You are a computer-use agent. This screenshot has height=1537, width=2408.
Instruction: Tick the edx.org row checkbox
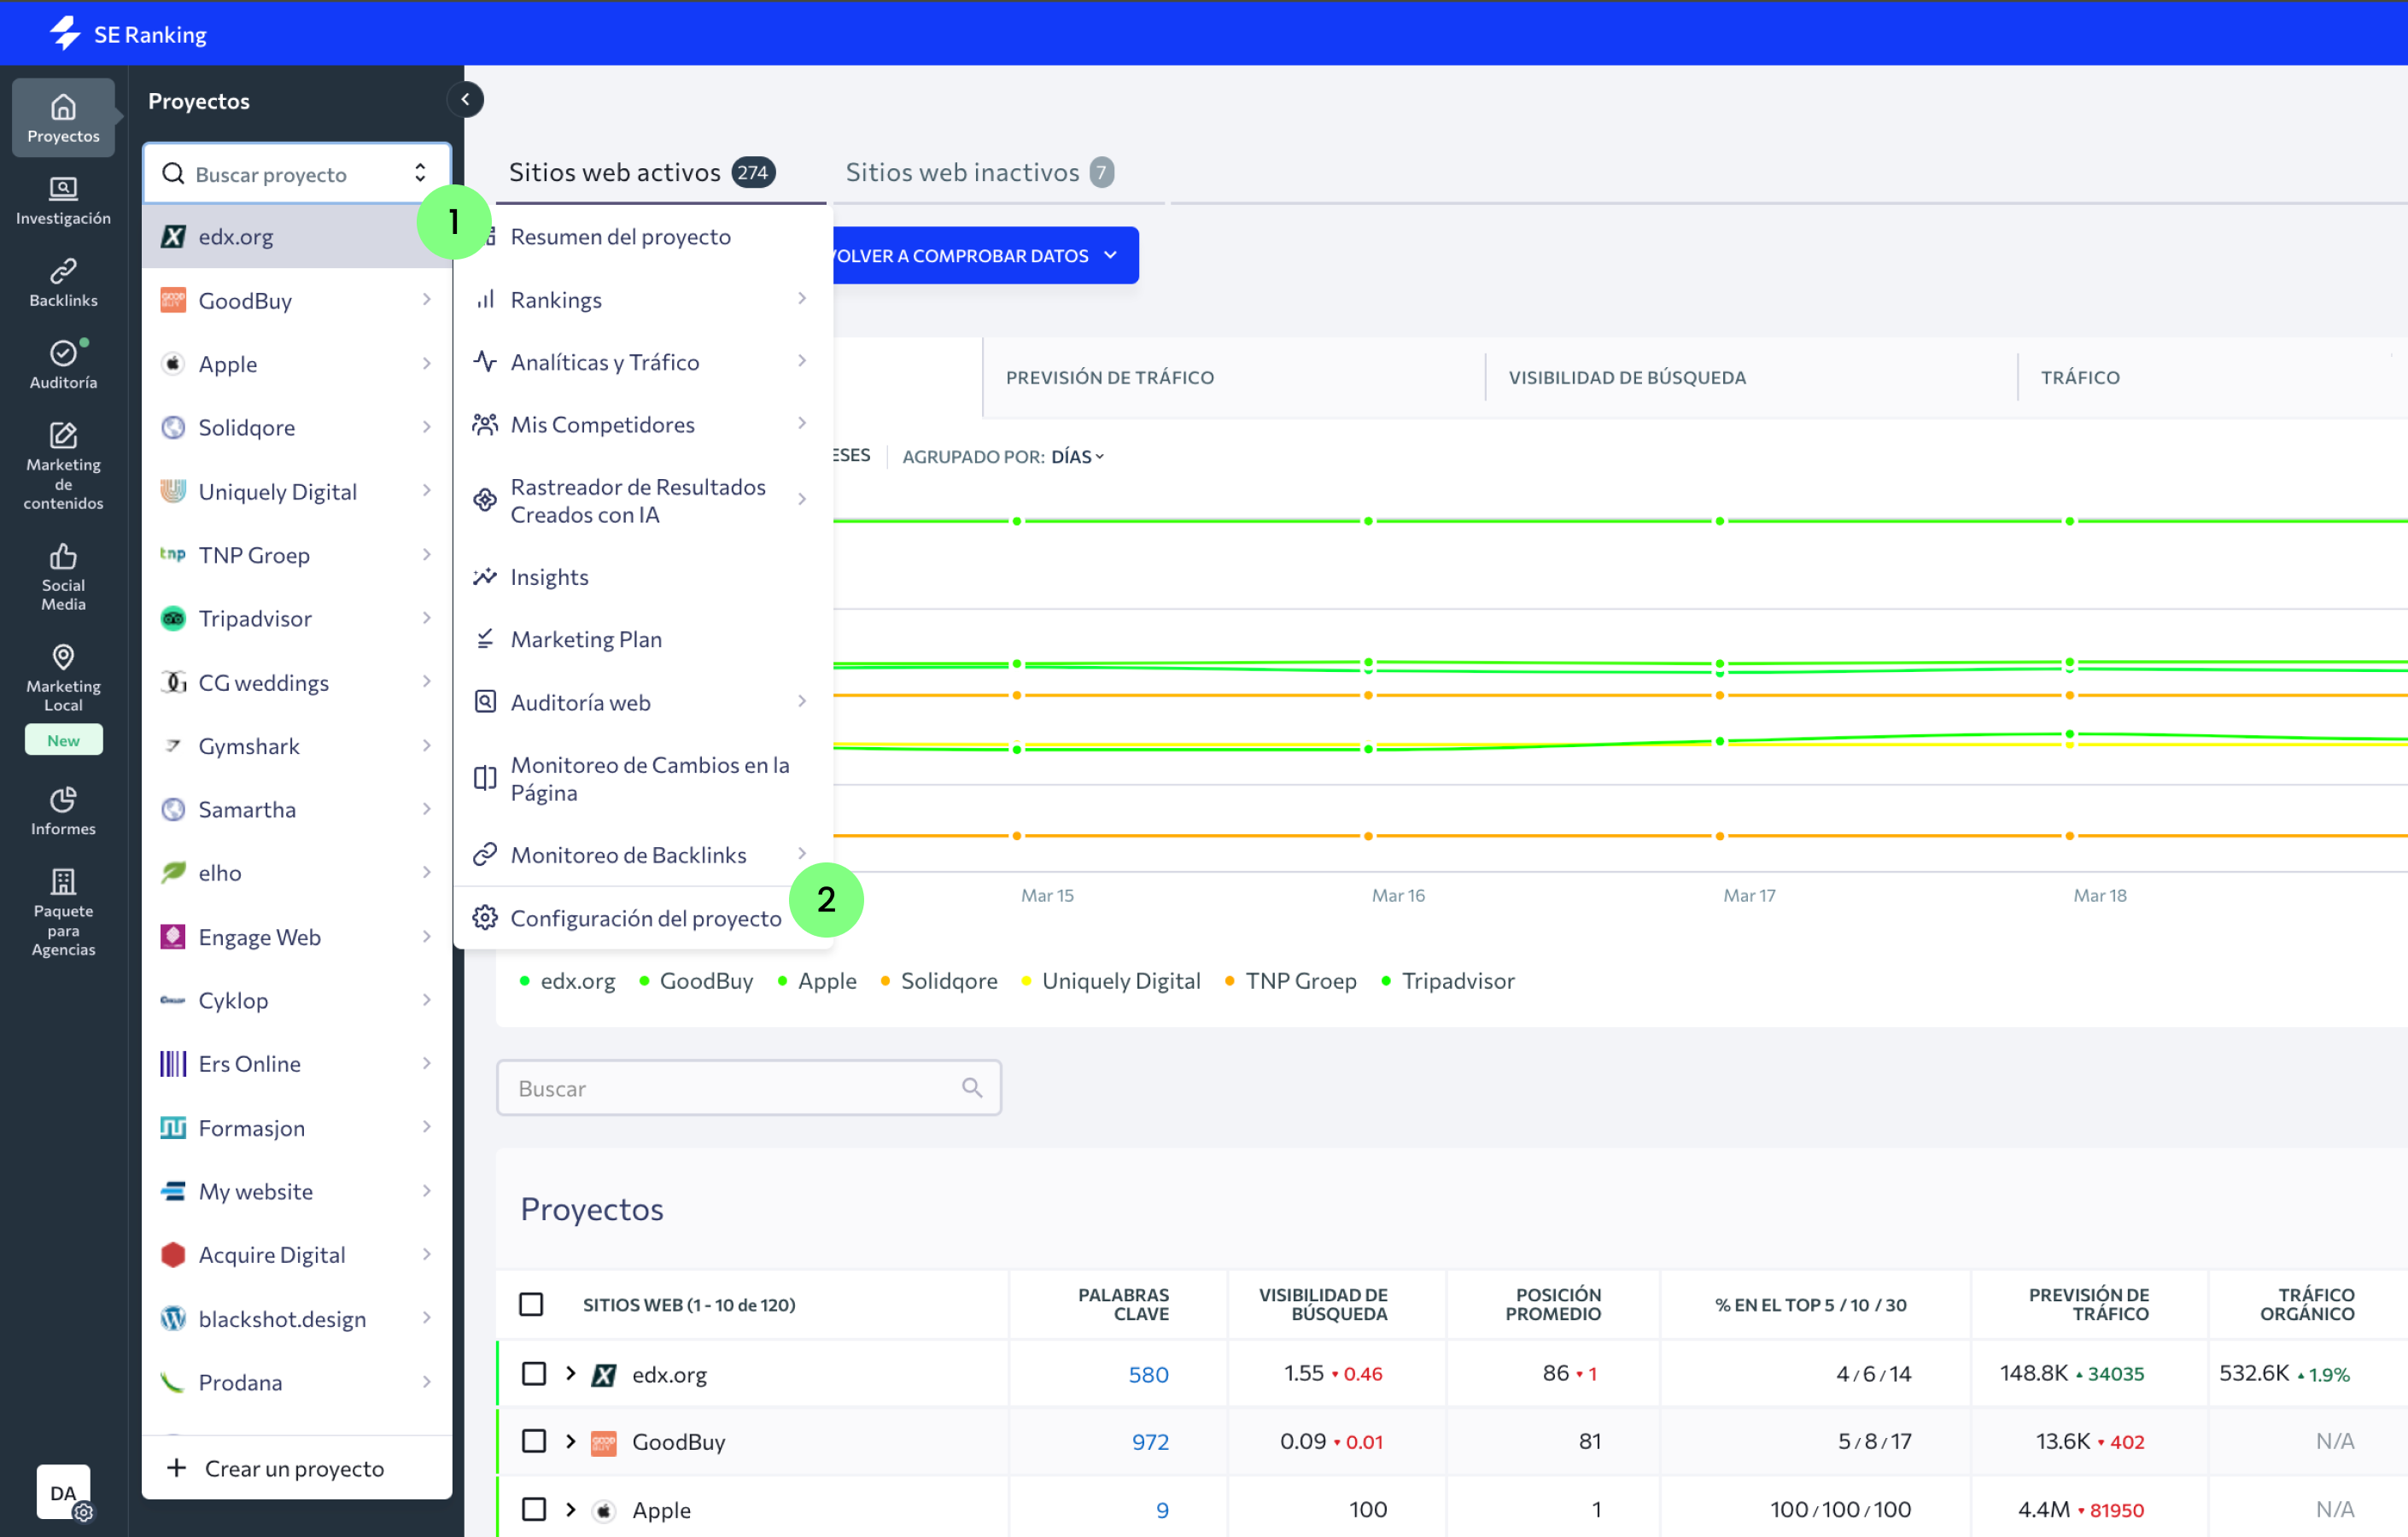(x=534, y=1373)
